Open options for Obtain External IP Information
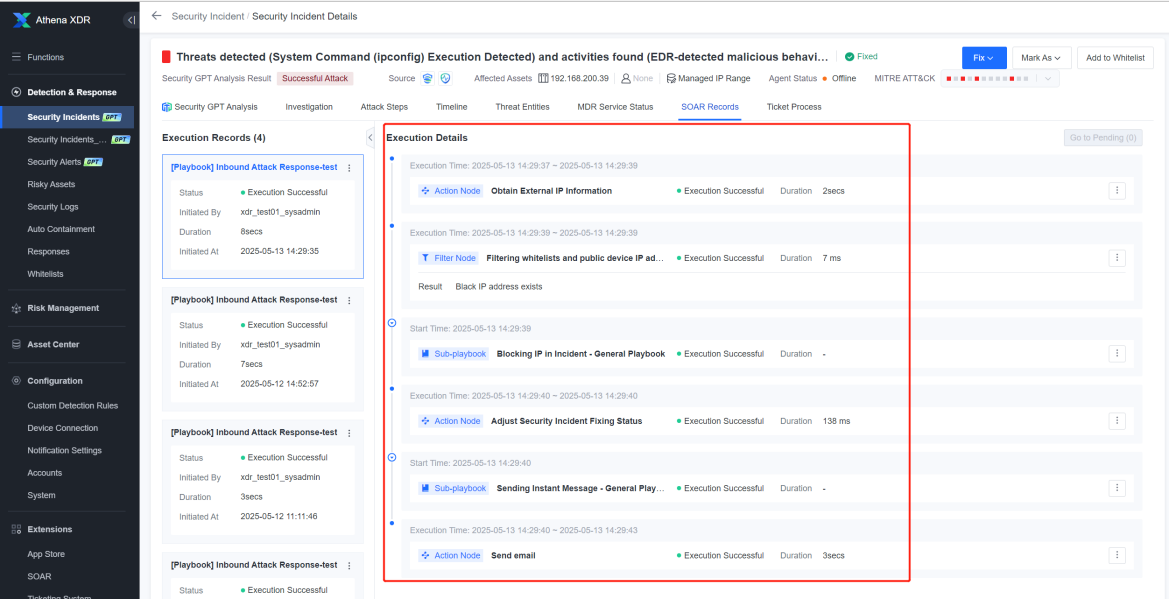This screenshot has height=599, width=1169. [1116, 191]
